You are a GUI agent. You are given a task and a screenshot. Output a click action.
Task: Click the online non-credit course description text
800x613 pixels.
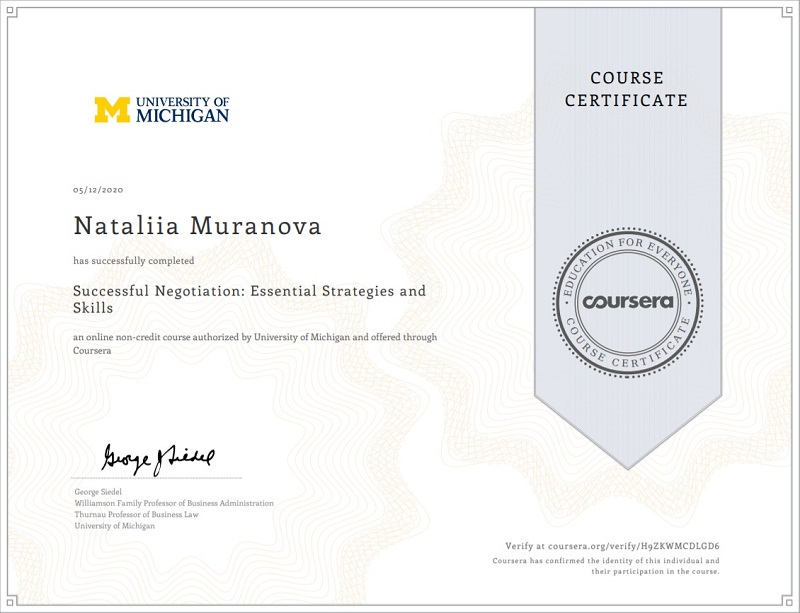[x=255, y=344]
